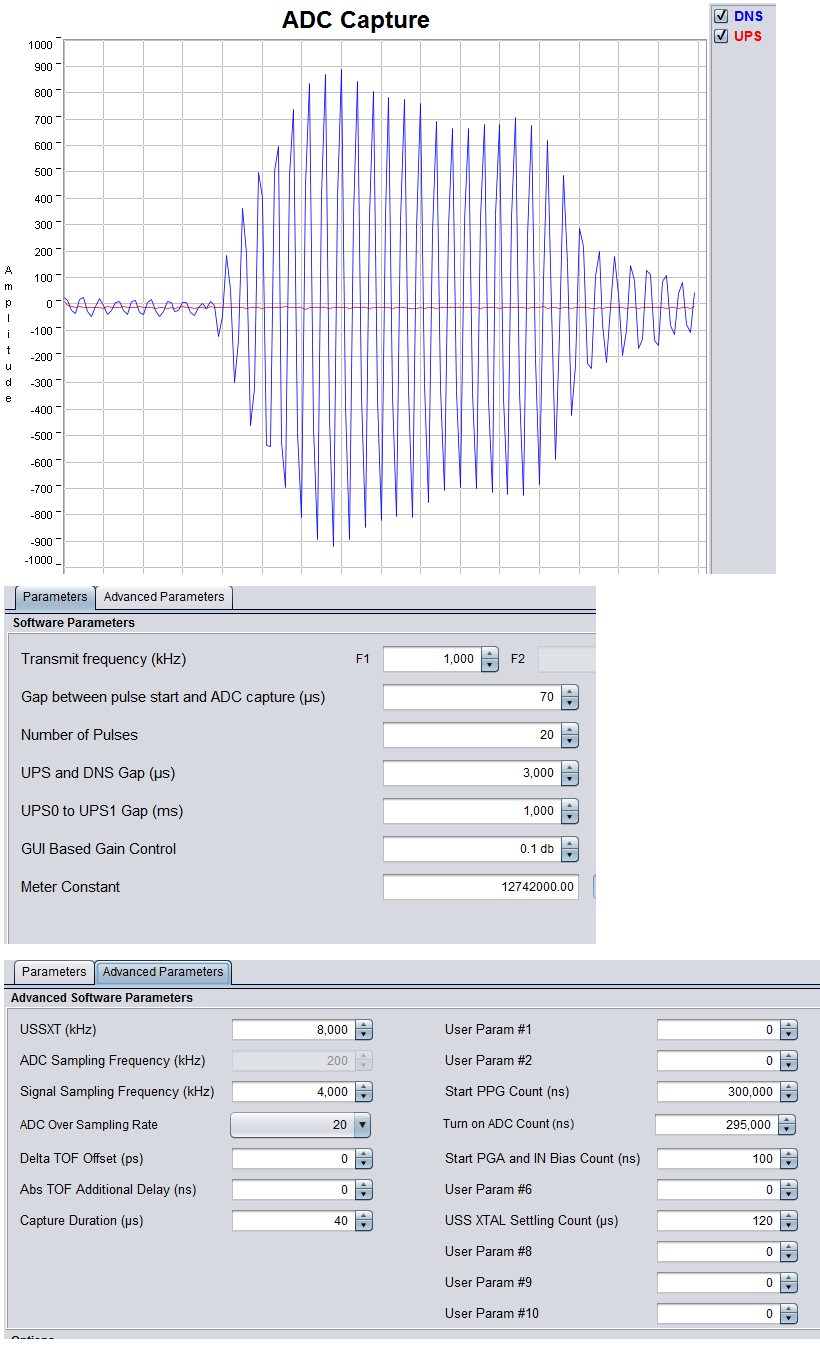This screenshot has height=1348, width=820.
Task: Adjust the User Param #1 stepper
Action: tap(789, 1030)
